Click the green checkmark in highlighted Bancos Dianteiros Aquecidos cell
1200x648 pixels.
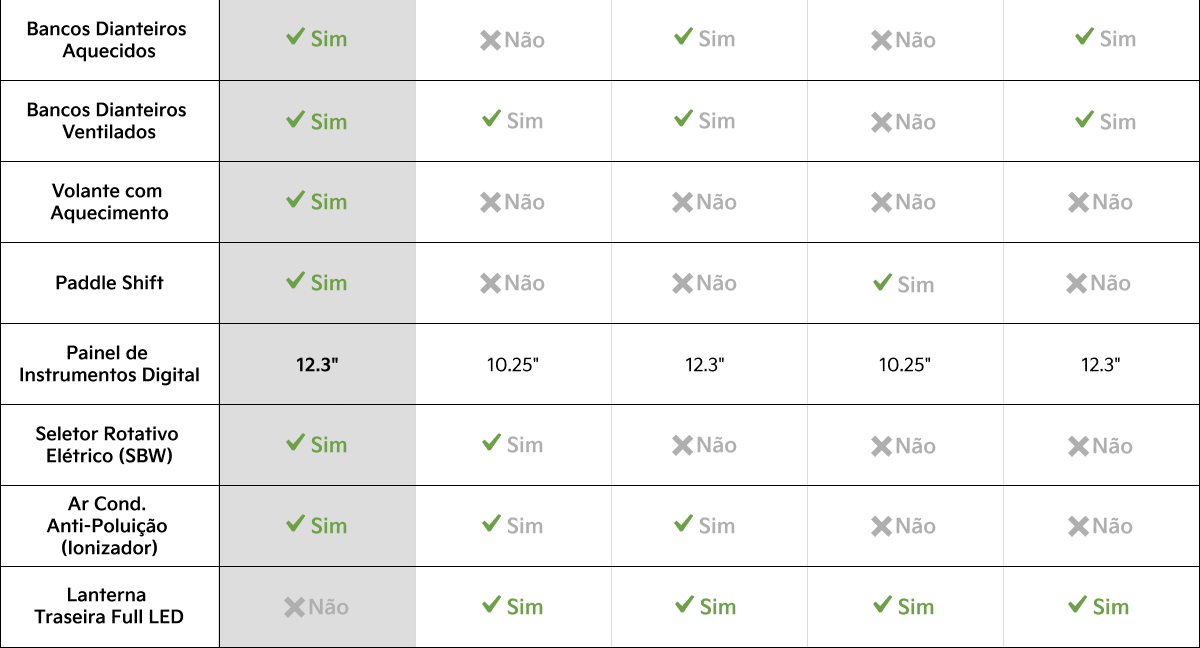295,37
